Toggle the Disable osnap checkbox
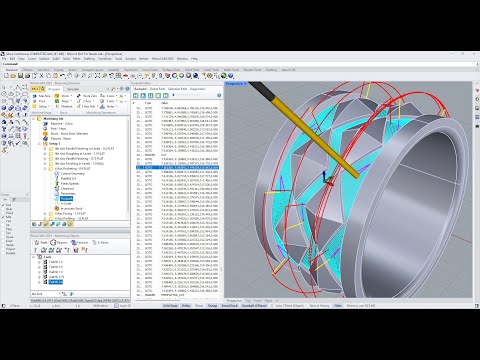 3,253
